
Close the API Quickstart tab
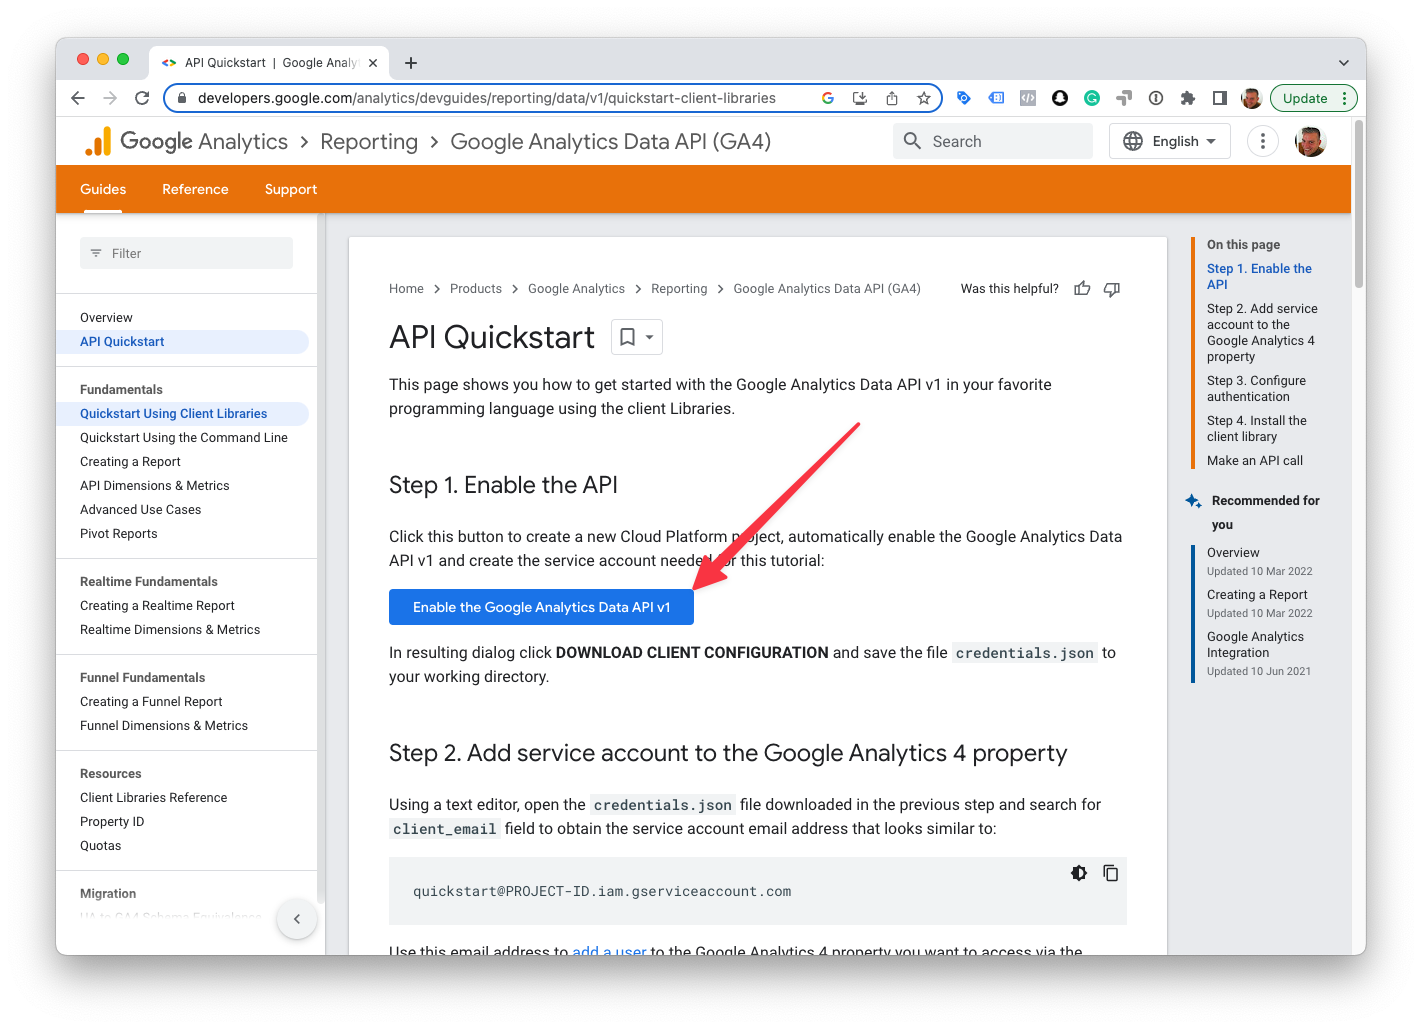(x=373, y=63)
